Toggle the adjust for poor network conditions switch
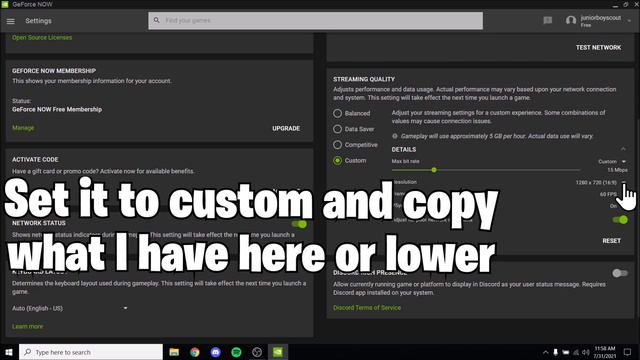 [620, 220]
